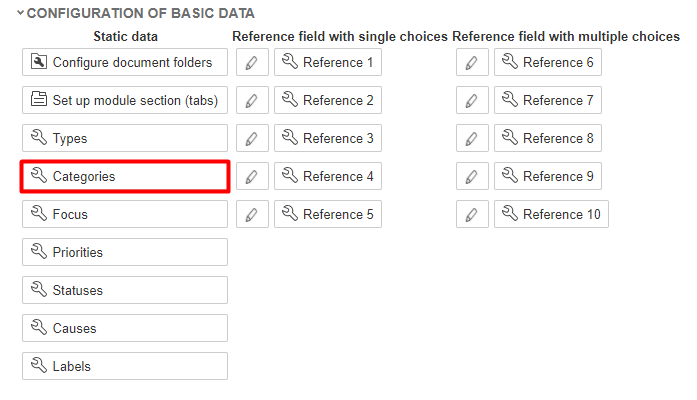Click the pencil edit icon beside Reference 3
697x400 pixels.
[x=252, y=139]
